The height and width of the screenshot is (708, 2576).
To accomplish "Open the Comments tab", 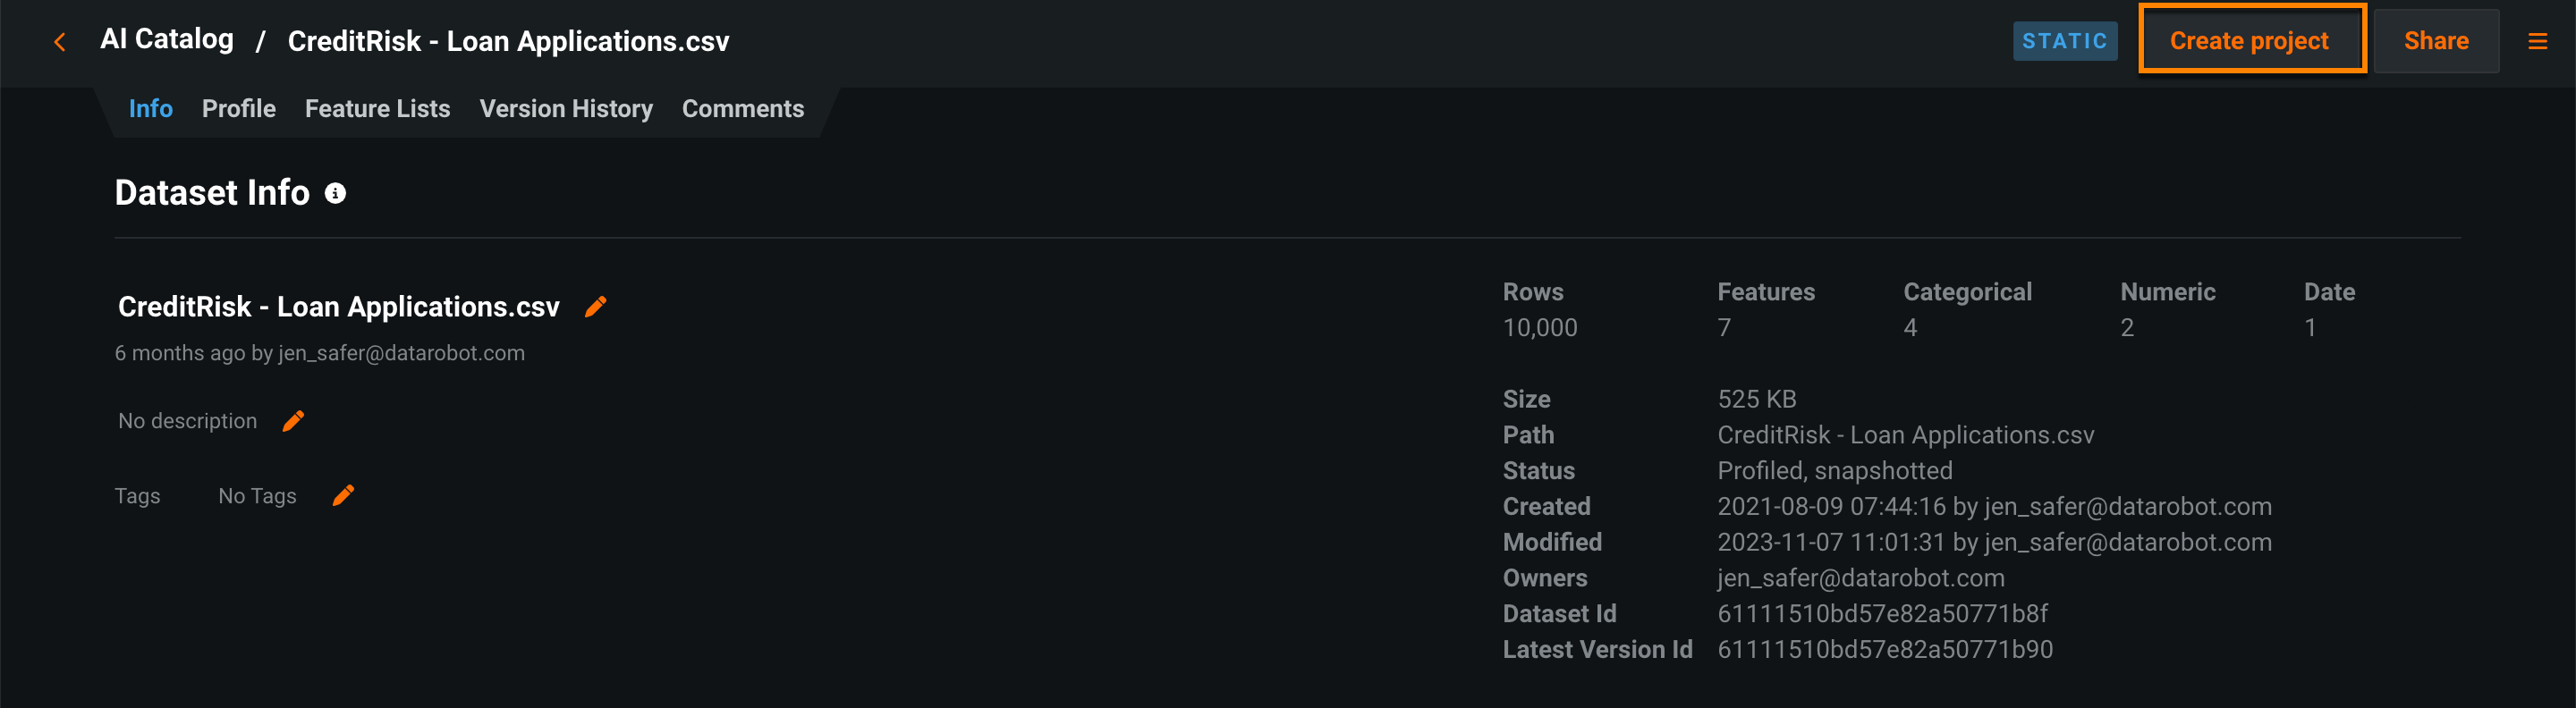I will (x=742, y=109).
